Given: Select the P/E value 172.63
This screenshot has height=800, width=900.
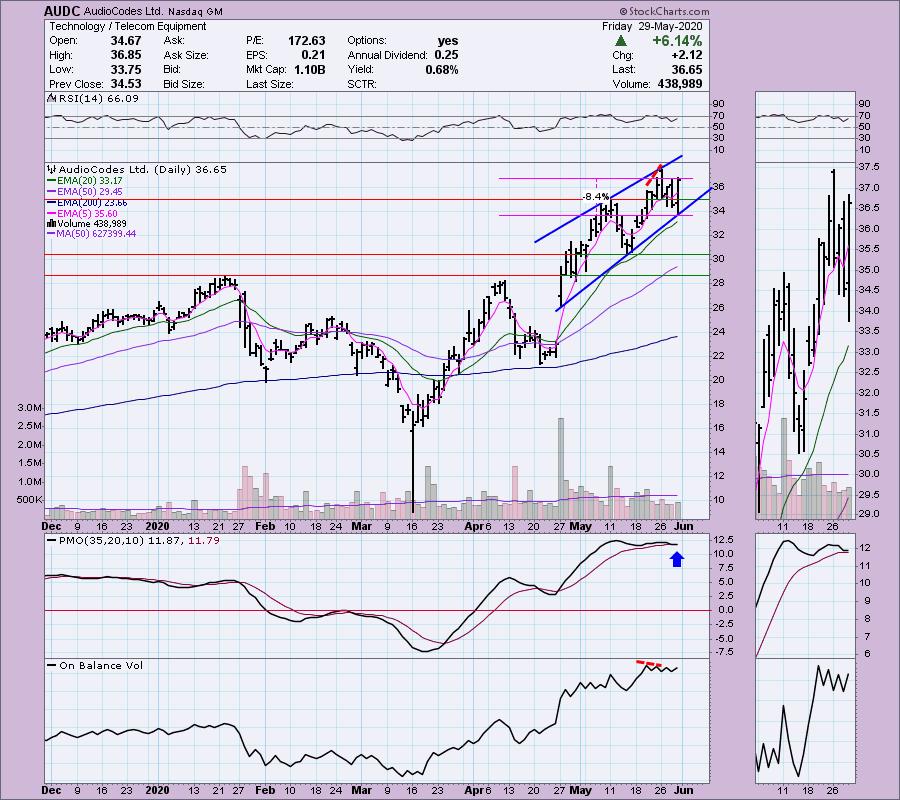Looking at the screenshot, I should click(x=307, y=41).
